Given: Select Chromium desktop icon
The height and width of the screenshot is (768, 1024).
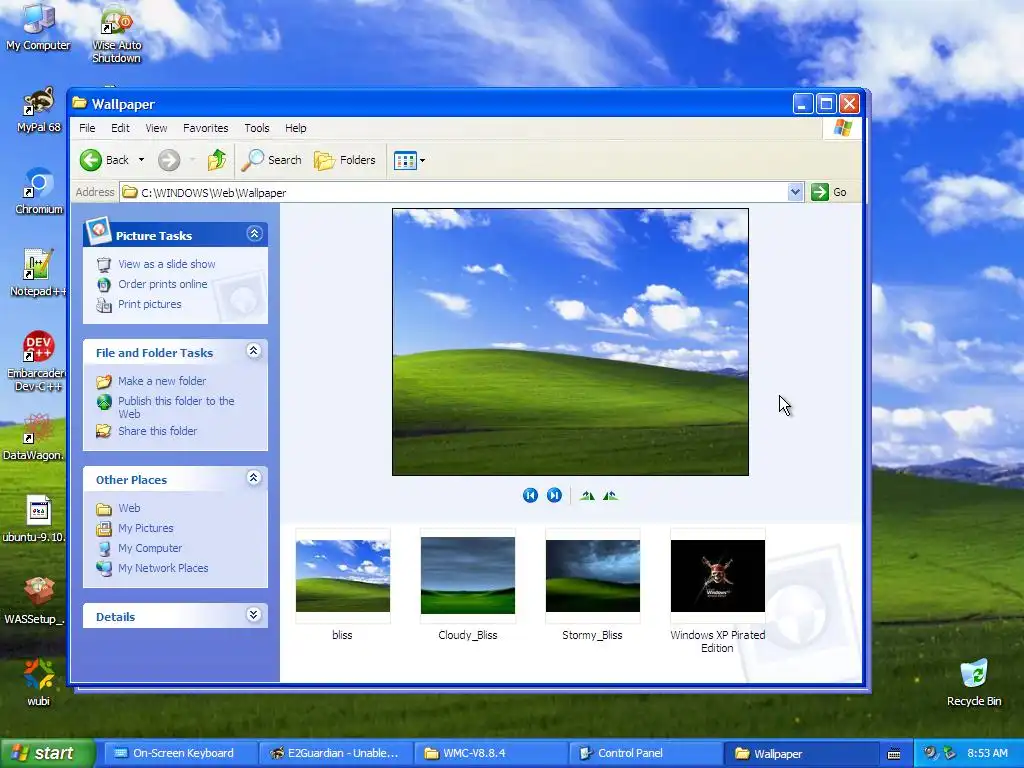Looking at the screenshot, I should pyautogui.click(x=39, y=191).
